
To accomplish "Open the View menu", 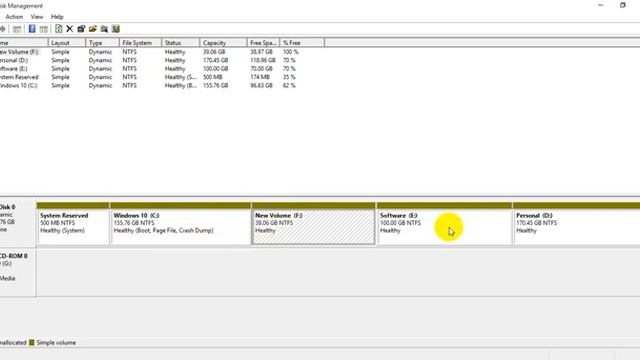I will tap(37, 17).
